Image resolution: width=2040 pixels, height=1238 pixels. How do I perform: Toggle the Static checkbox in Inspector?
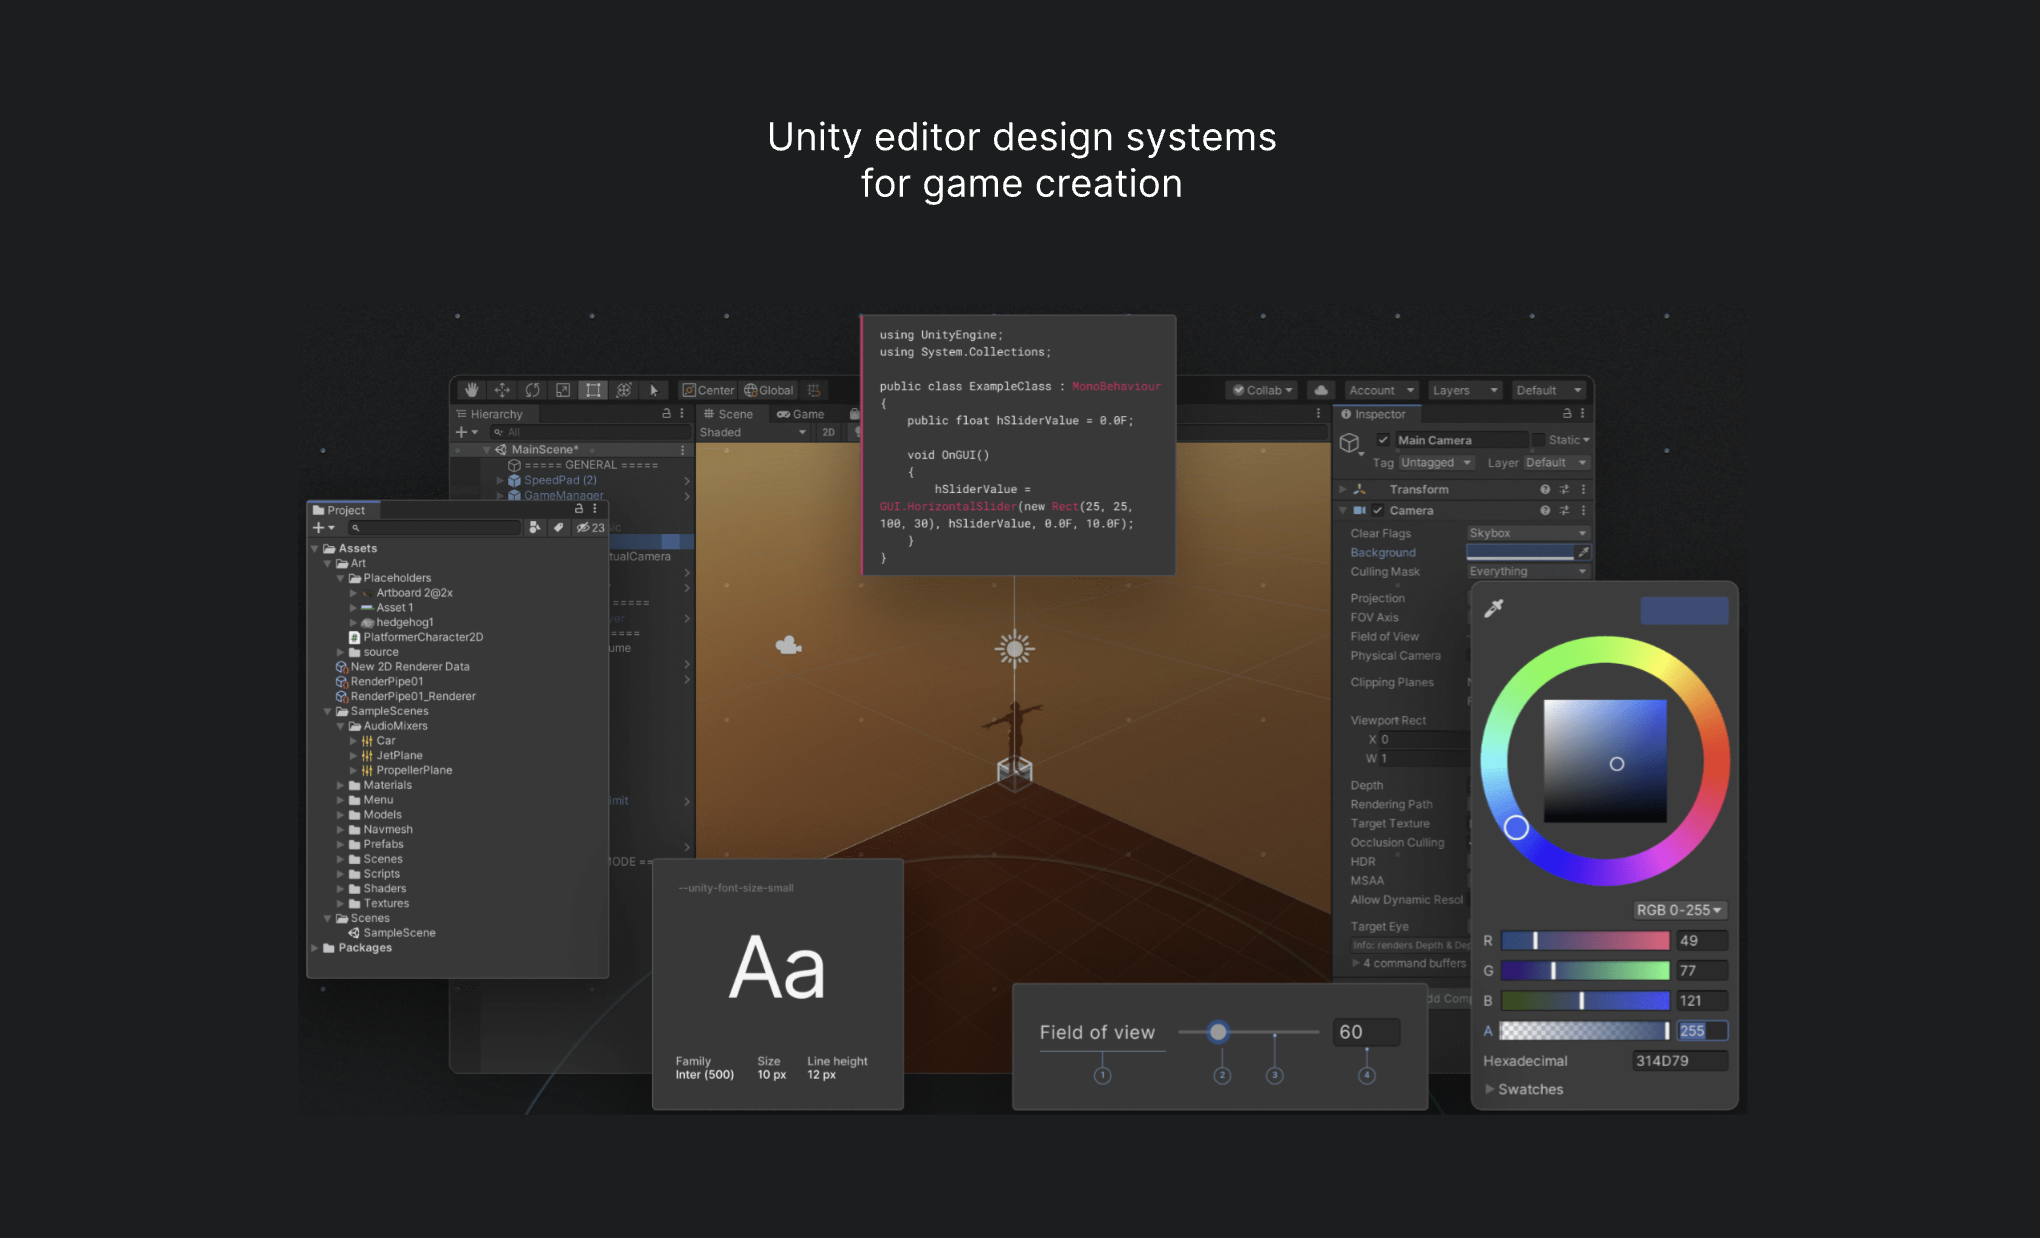1539,440
